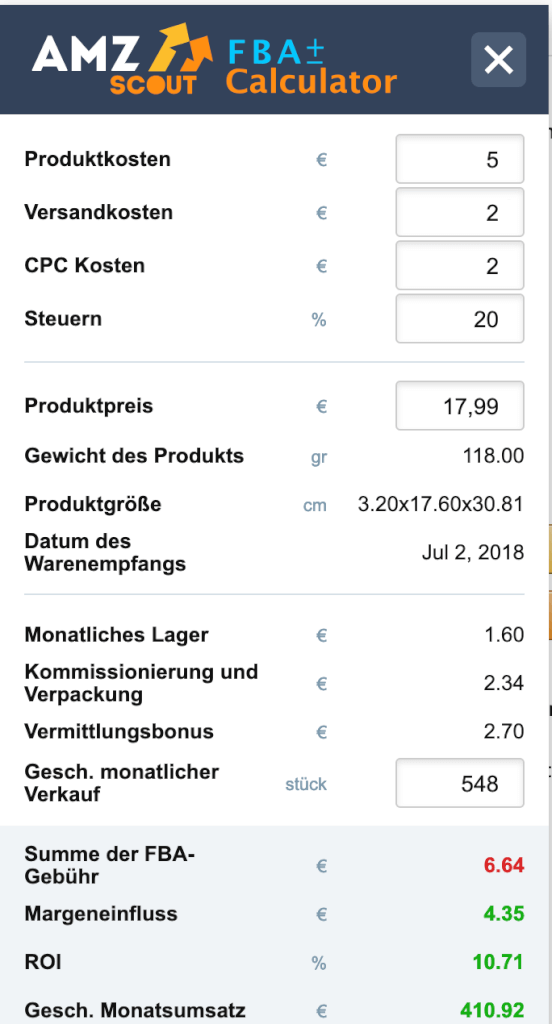Click the Jul 2, 2018 date
Image resolution: width=552 pixels, height=1024 pixels.
pyautogui.click(x=473, y=552)
